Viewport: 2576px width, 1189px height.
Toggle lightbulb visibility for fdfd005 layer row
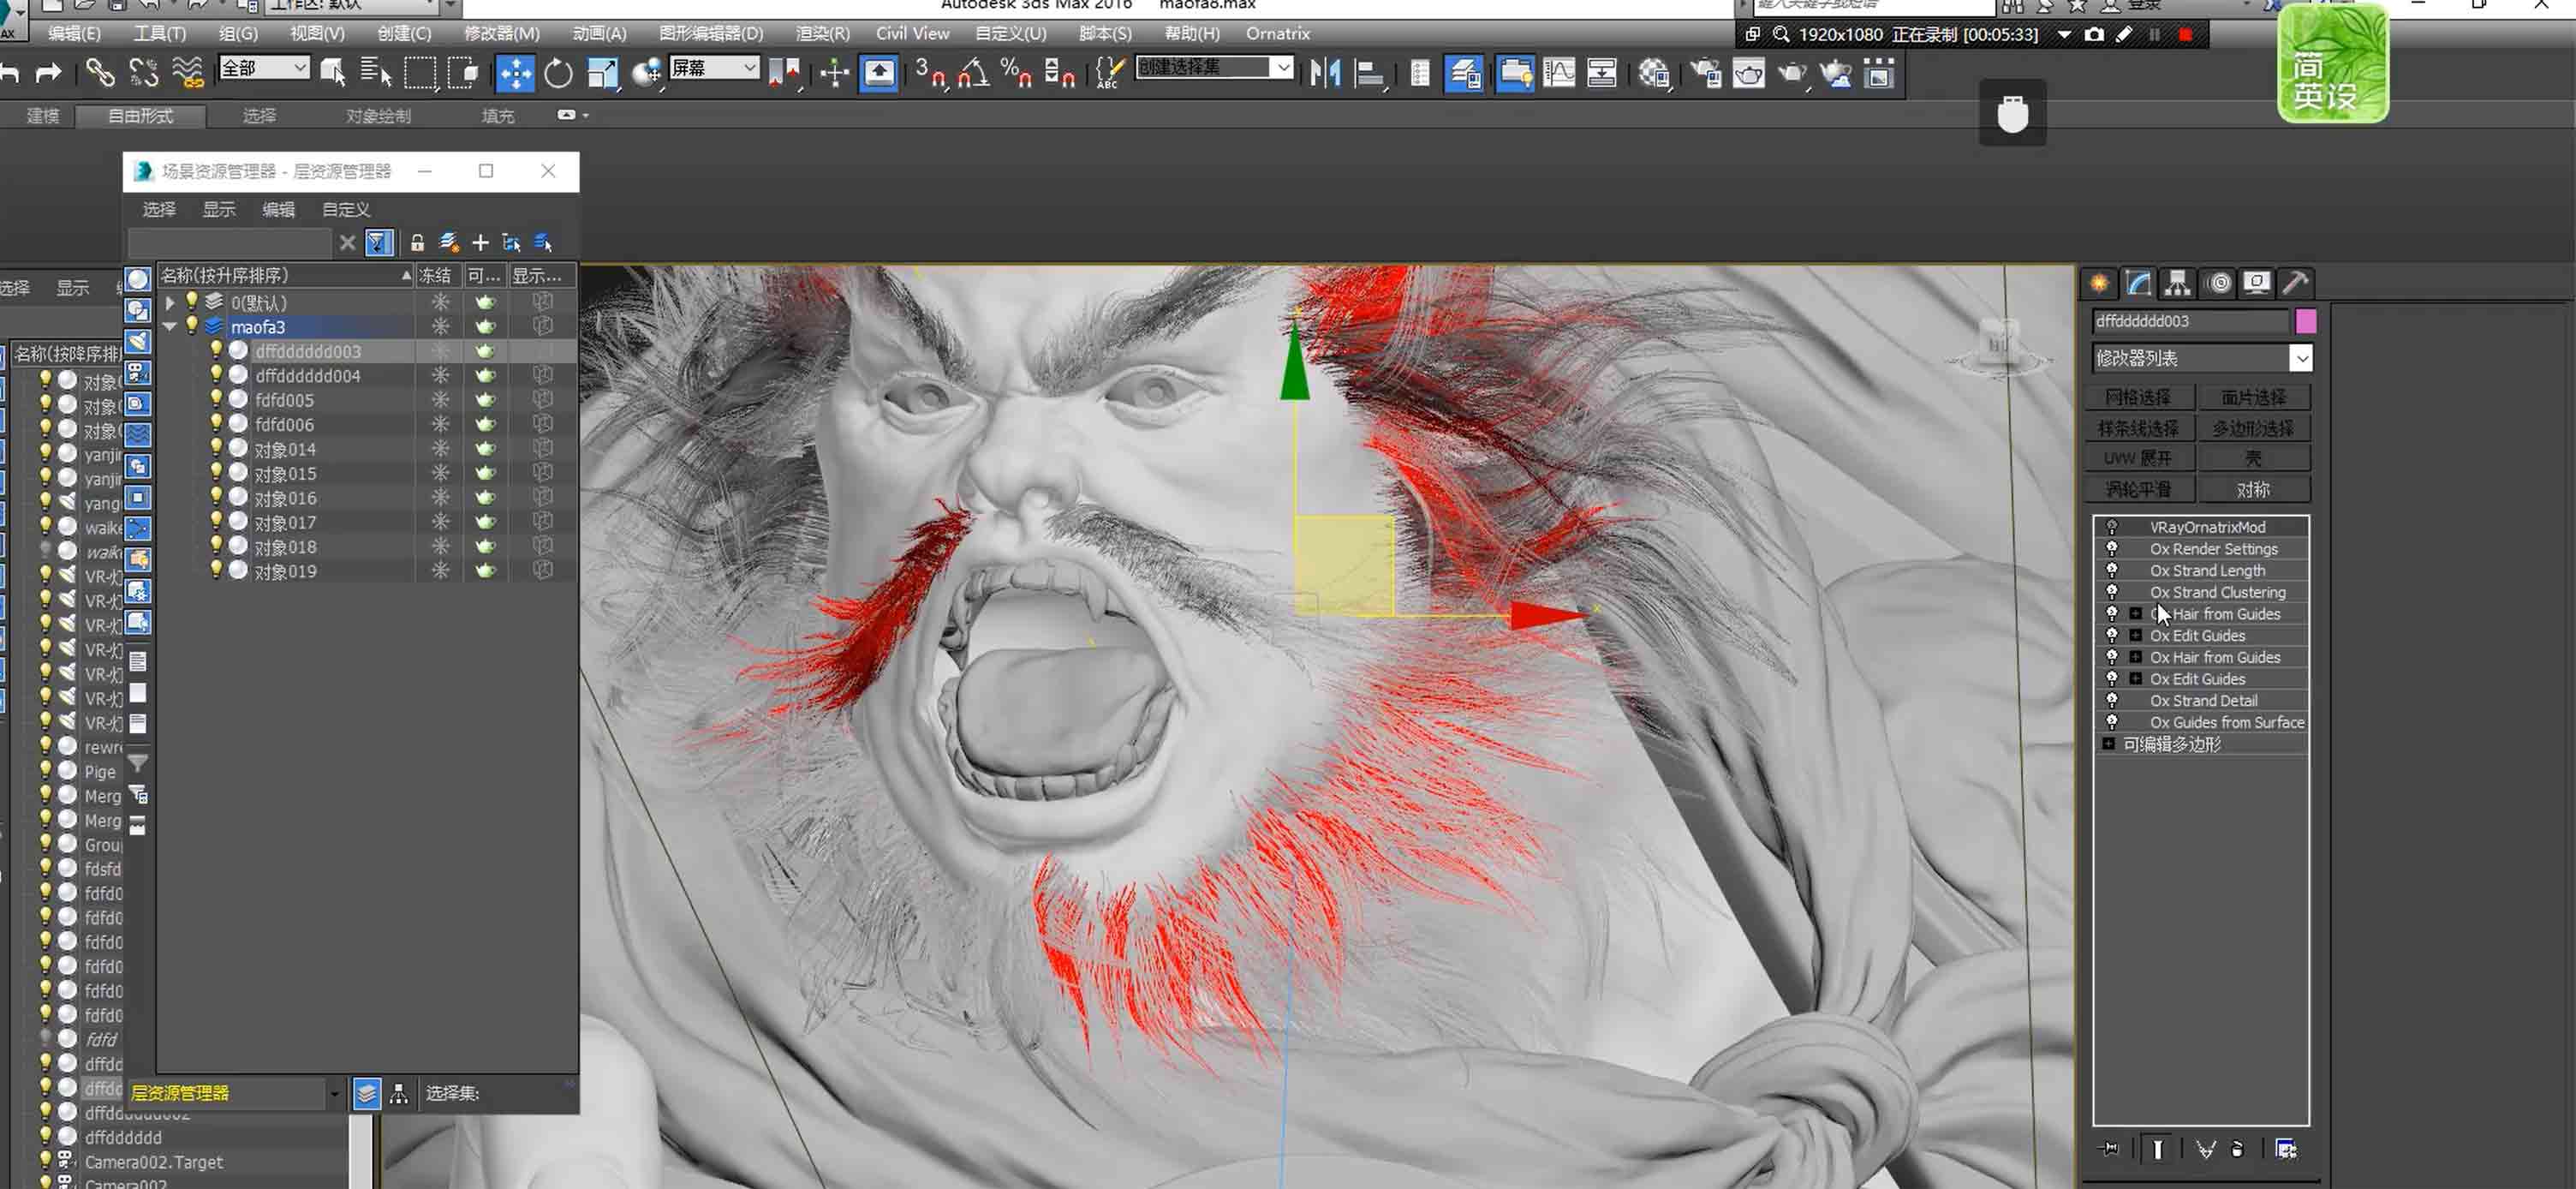click(x=215, y=398)
